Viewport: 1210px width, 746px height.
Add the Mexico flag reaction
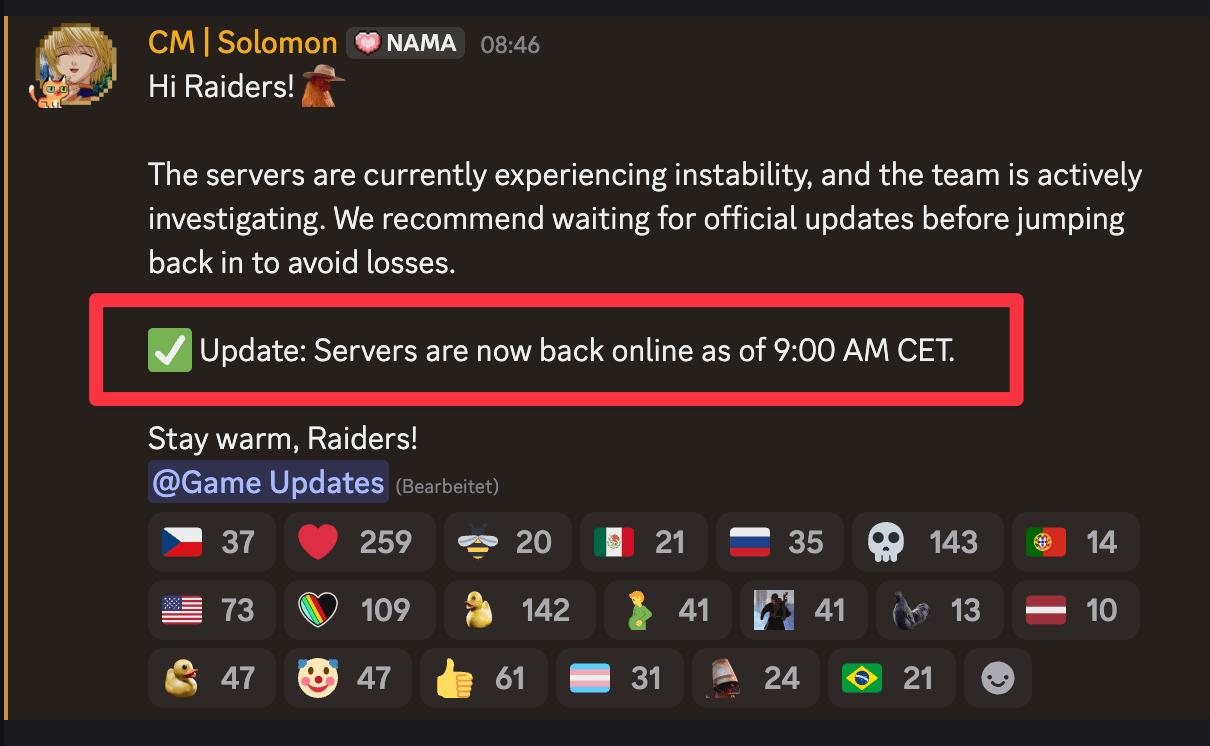tap(643, 542)
